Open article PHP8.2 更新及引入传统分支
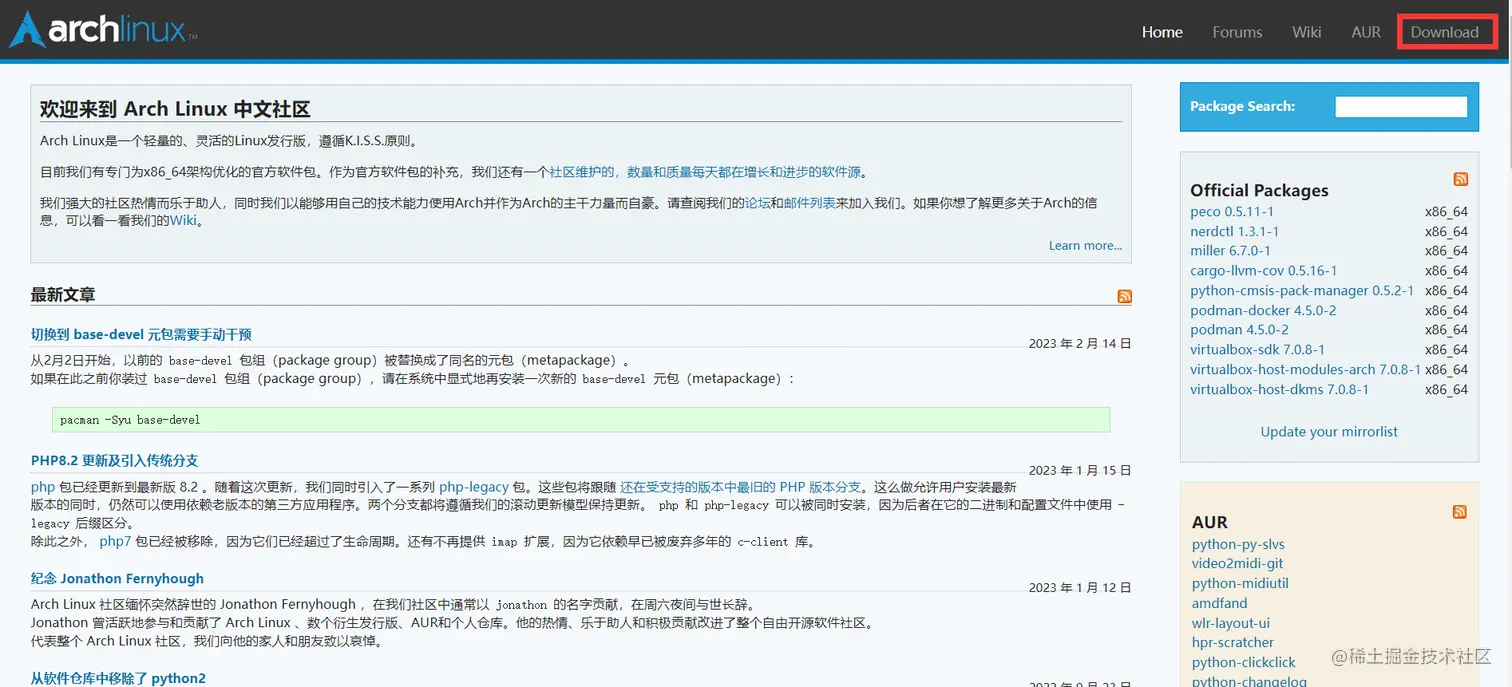Viewport: 1512px width, 687px height. (x=115, y=460)
